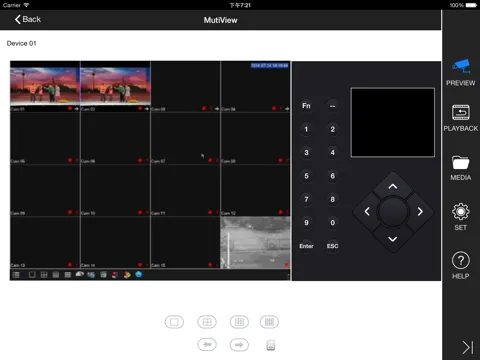Click the right arrow on the directional pad
The width and height of the screenshot is (480, 360).
coord(420,211)
